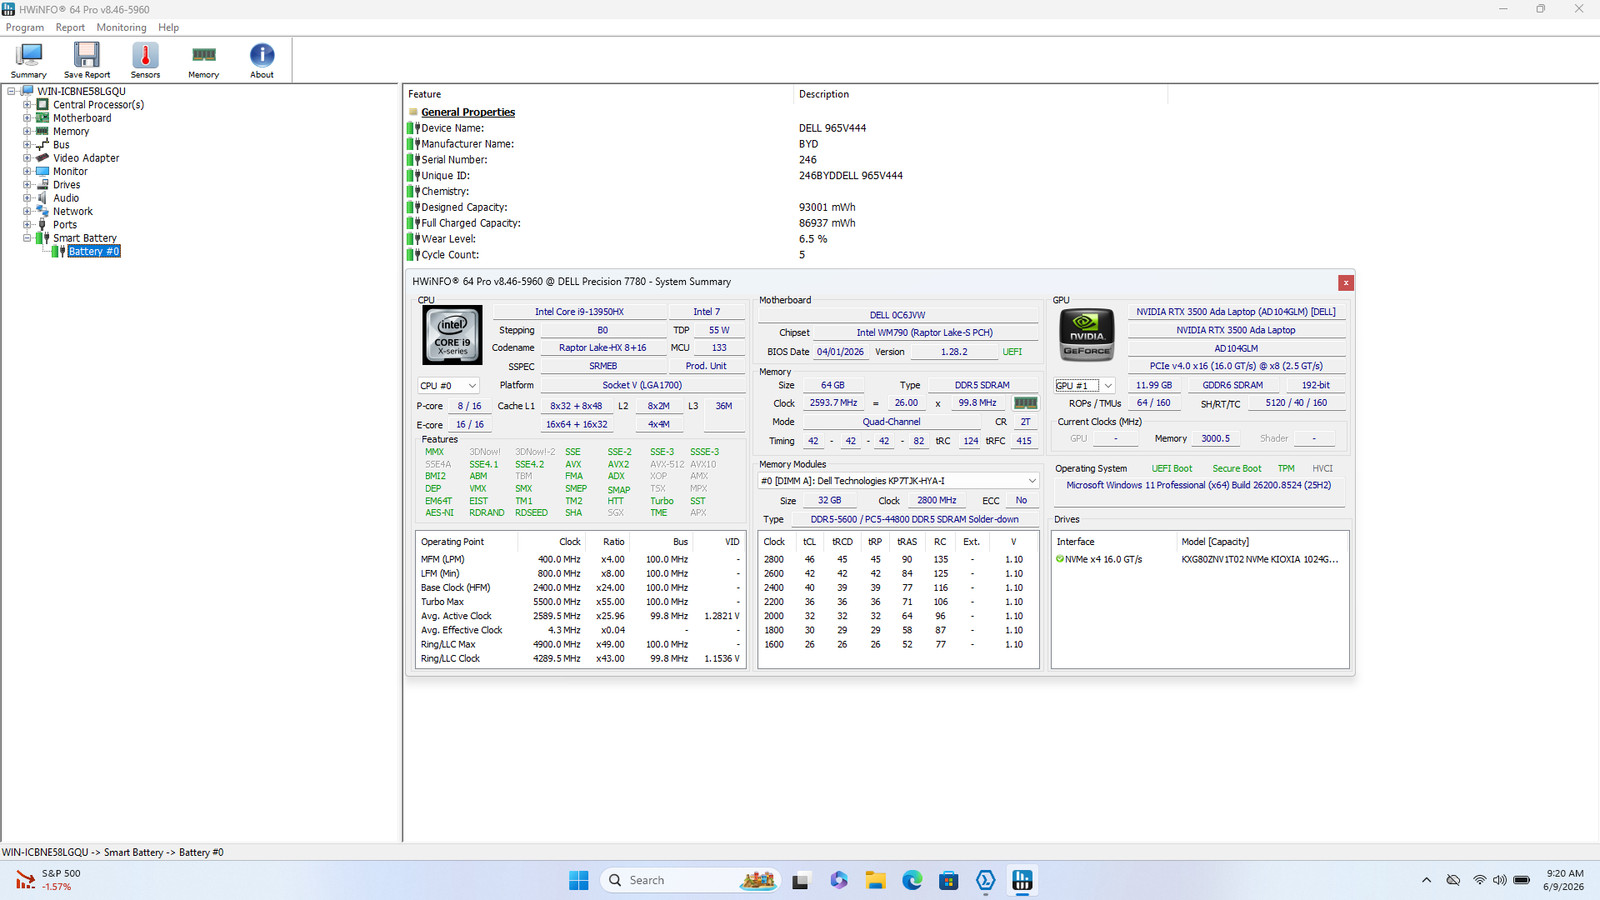The image size is (1600, 900).
Task: Click the HWiNFO icon on taskbar
Action: pos(1022,880)
